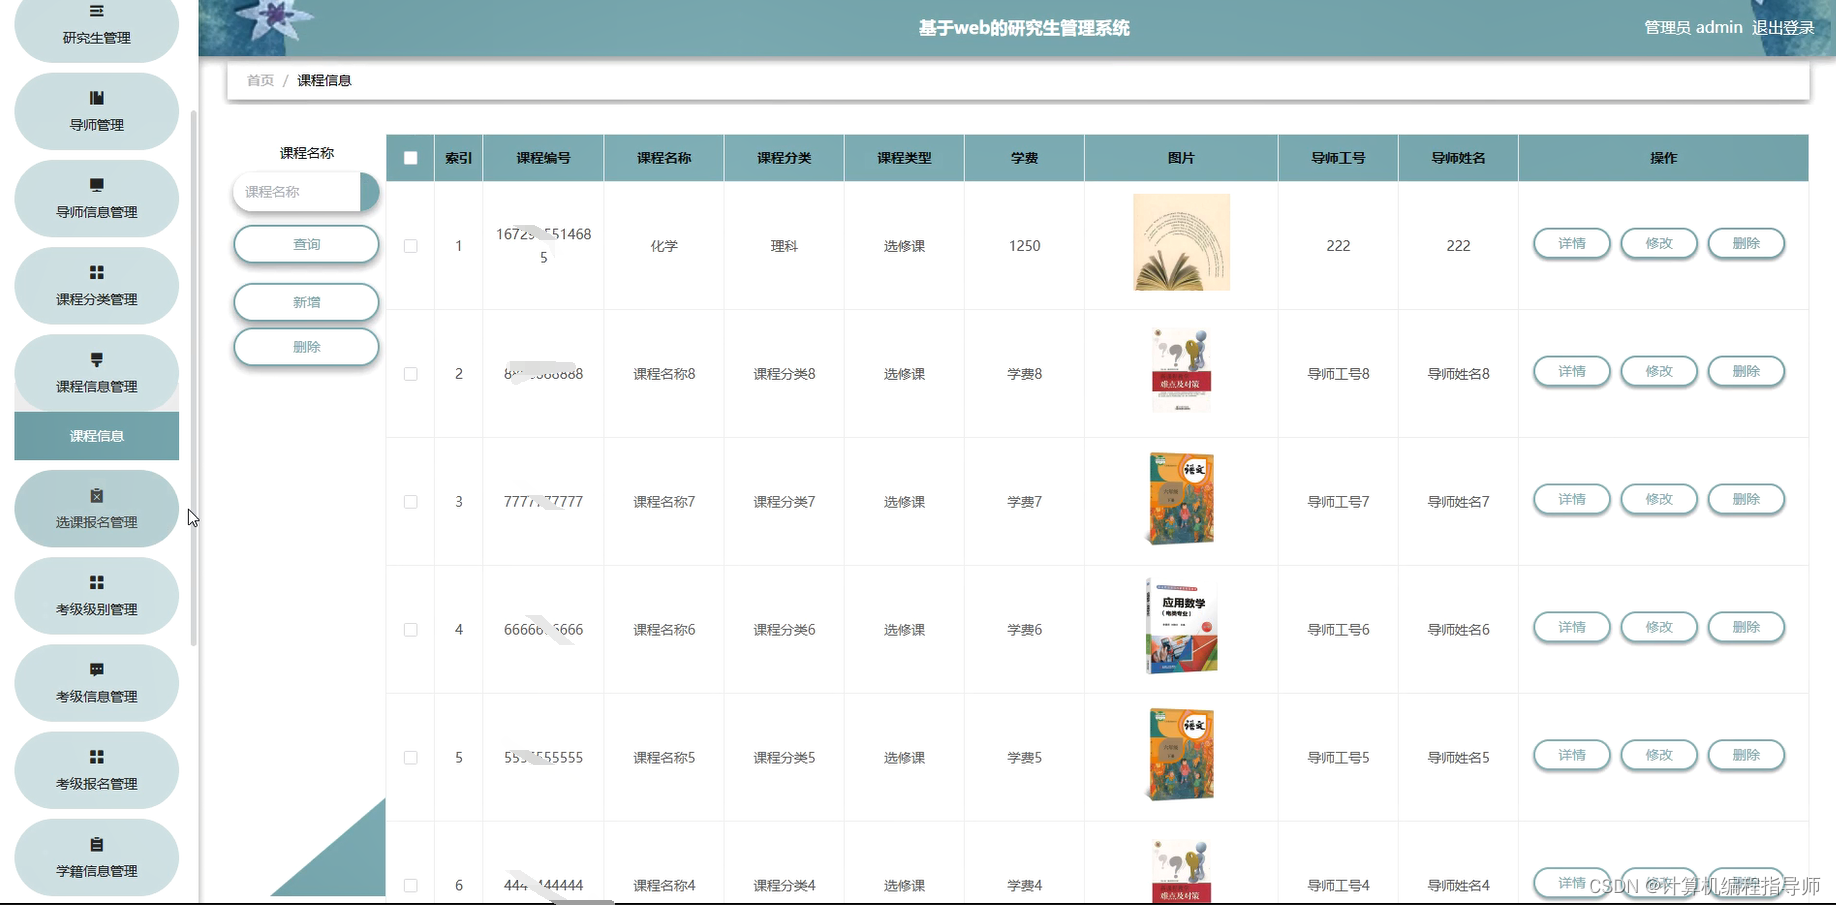Click the 学籍信息管理 clipboard icon
Screen dimensions: 1836x905
[x=96, y=844]
